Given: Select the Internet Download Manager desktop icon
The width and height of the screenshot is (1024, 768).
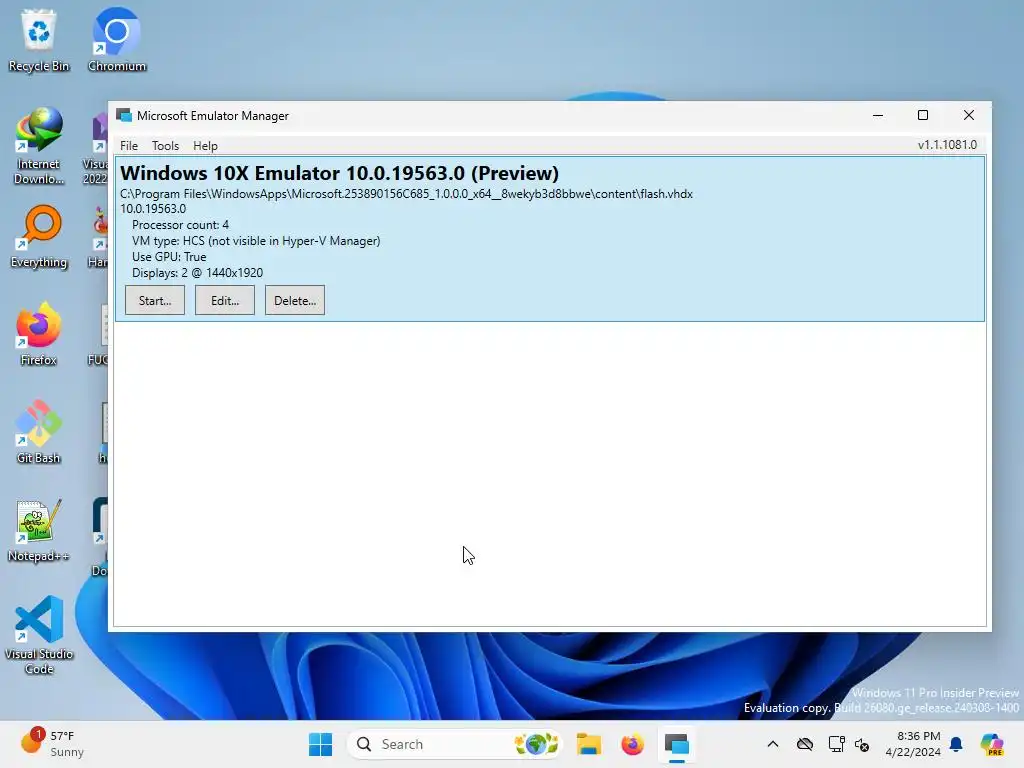Looking at the screenshot, I should point(39,146).
